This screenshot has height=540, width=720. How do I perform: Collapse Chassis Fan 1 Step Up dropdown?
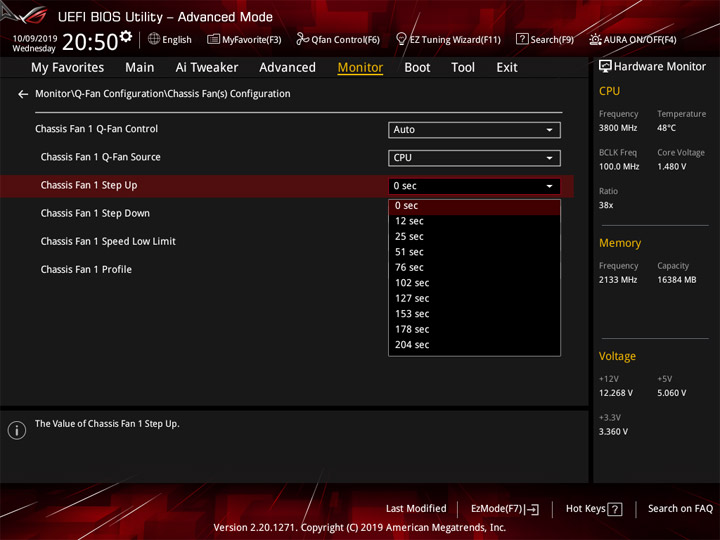pyautogui.click(x=474, y=186)
